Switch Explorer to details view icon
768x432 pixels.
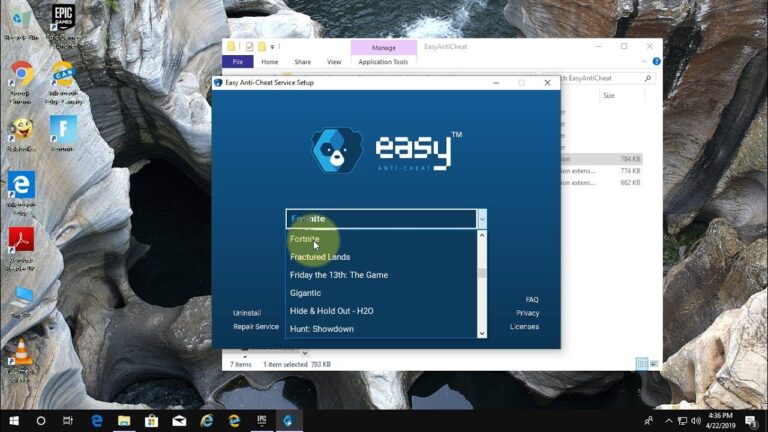click(x=642, y=364)
